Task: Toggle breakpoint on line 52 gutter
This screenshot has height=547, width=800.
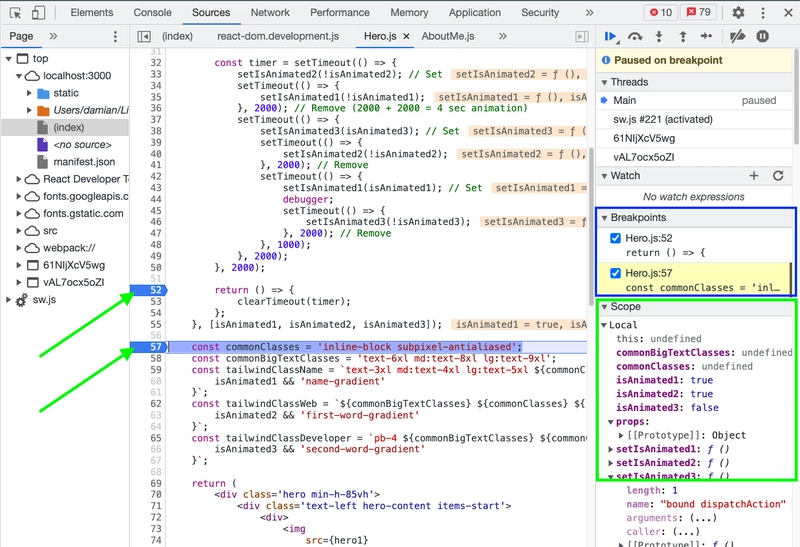Action: [148, 290]
